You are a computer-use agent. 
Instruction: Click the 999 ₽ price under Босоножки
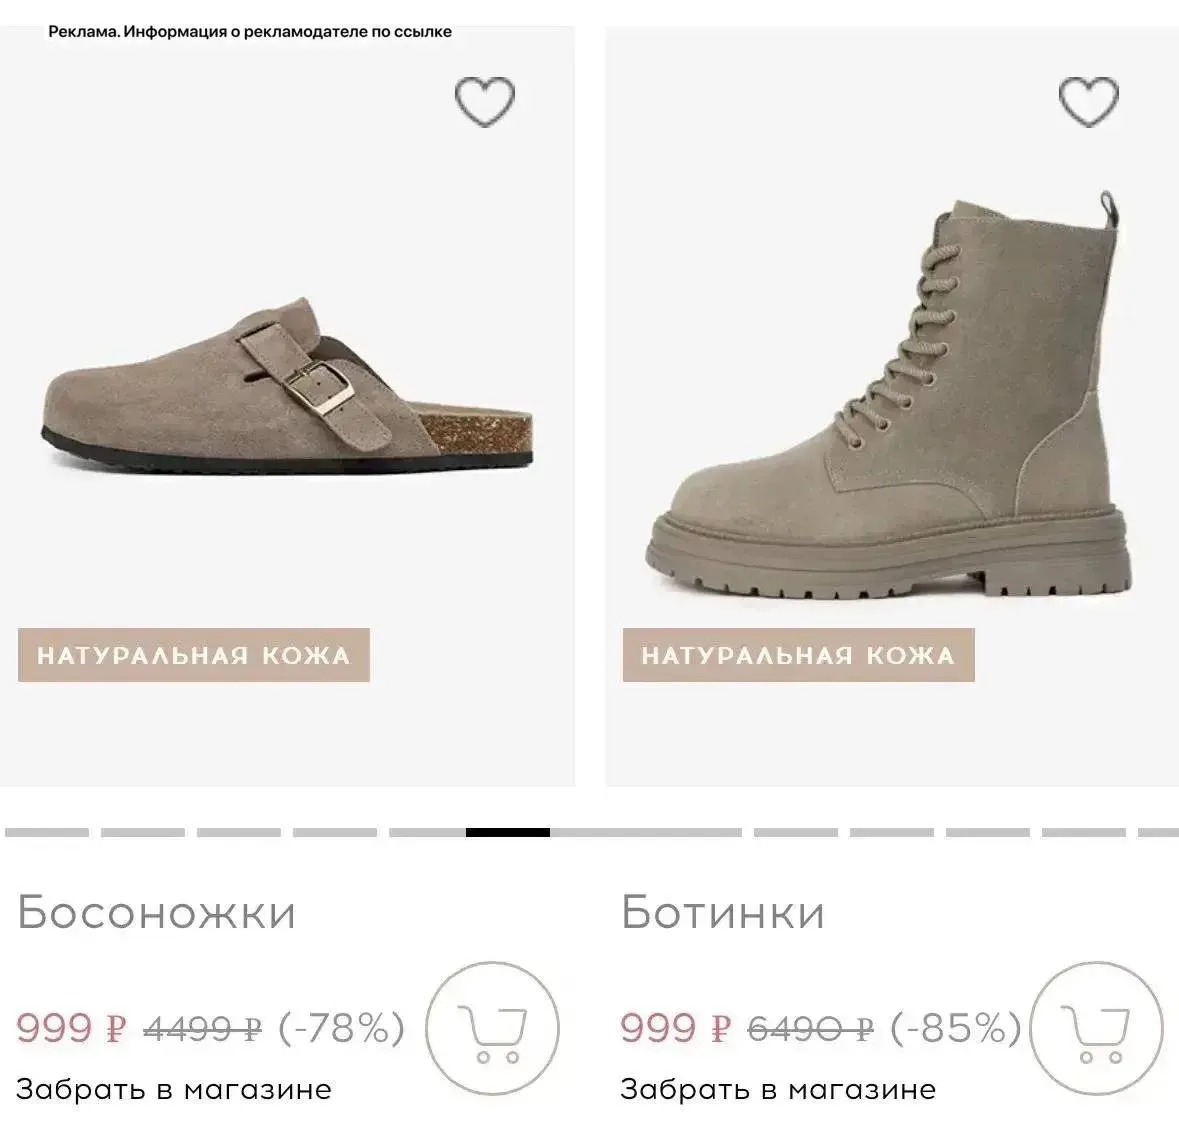[x=71, y=1028]
